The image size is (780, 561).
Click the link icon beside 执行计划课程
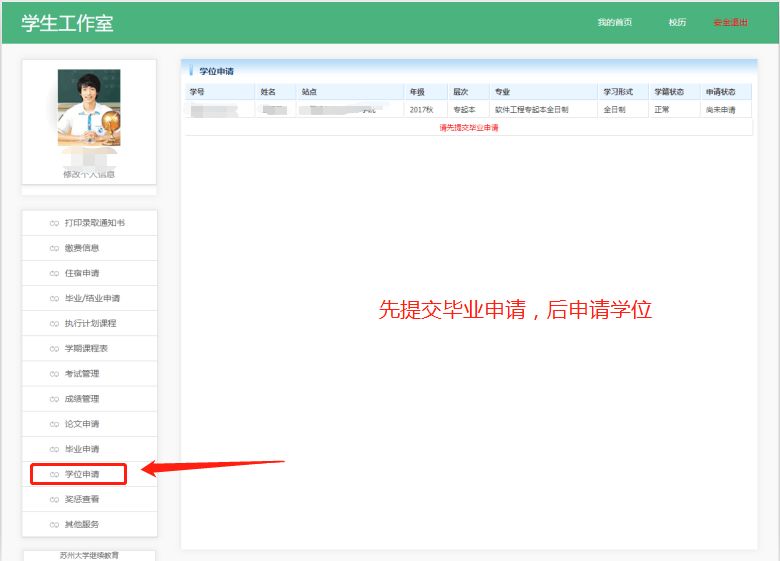[x=54, y=323]
